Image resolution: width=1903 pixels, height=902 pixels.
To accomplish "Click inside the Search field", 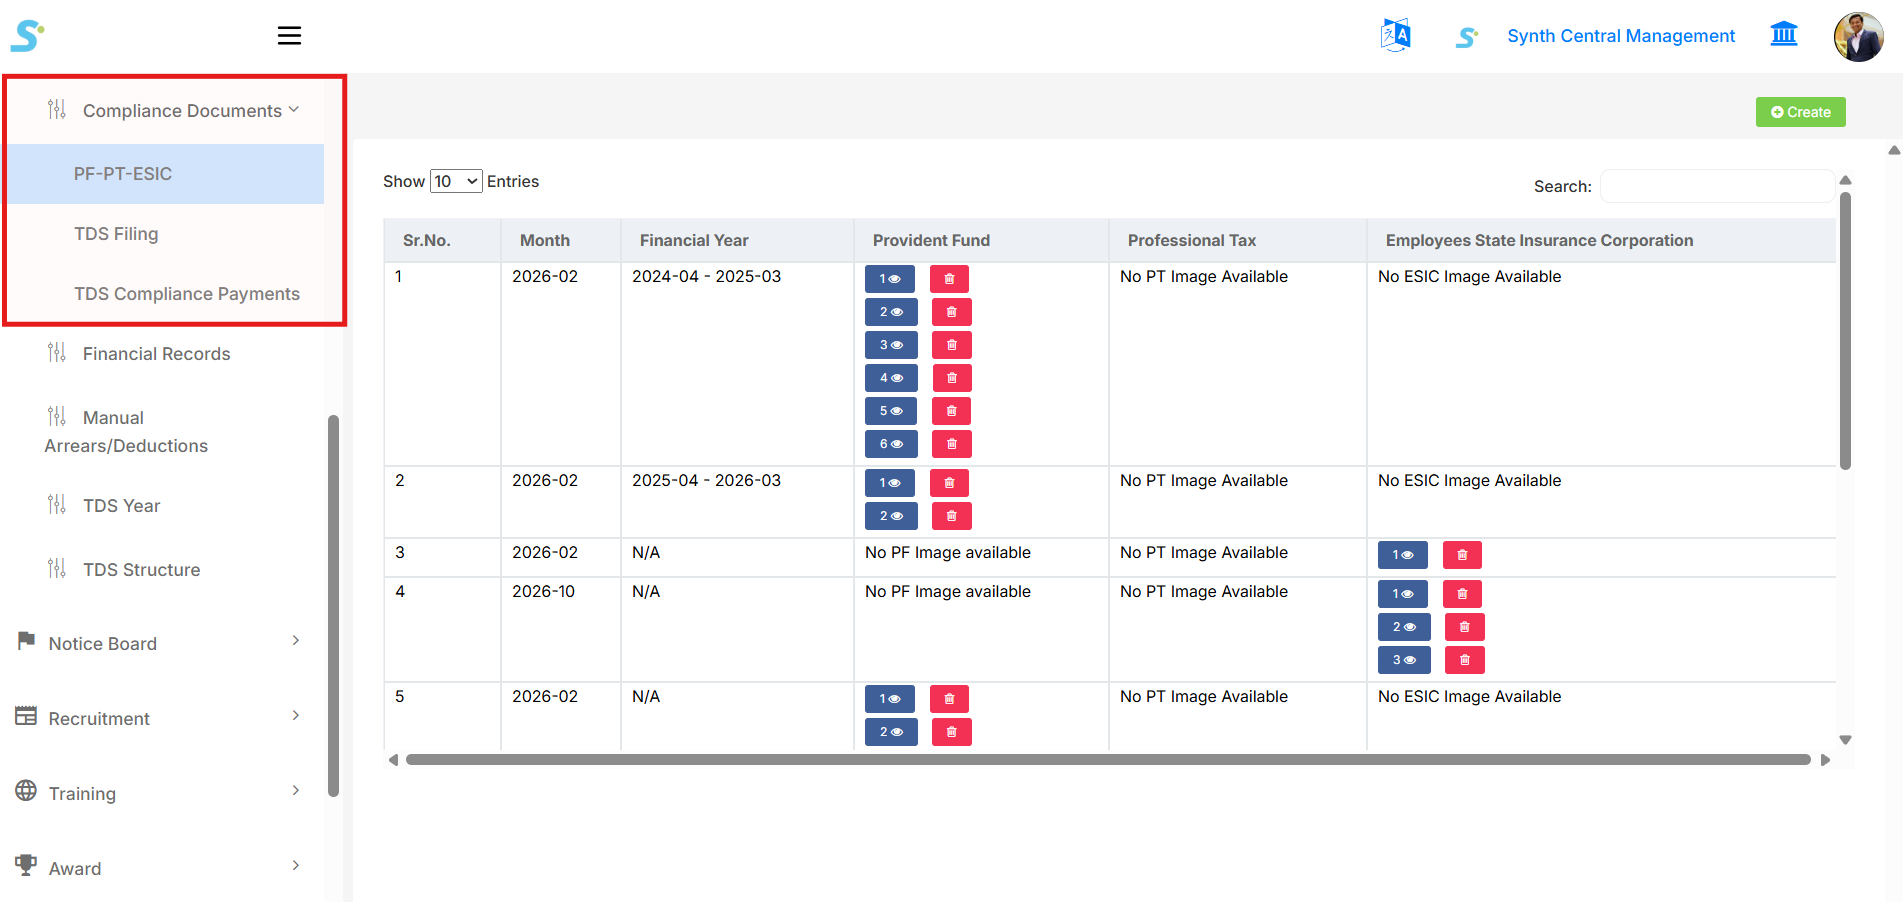I will point(1716,186).
